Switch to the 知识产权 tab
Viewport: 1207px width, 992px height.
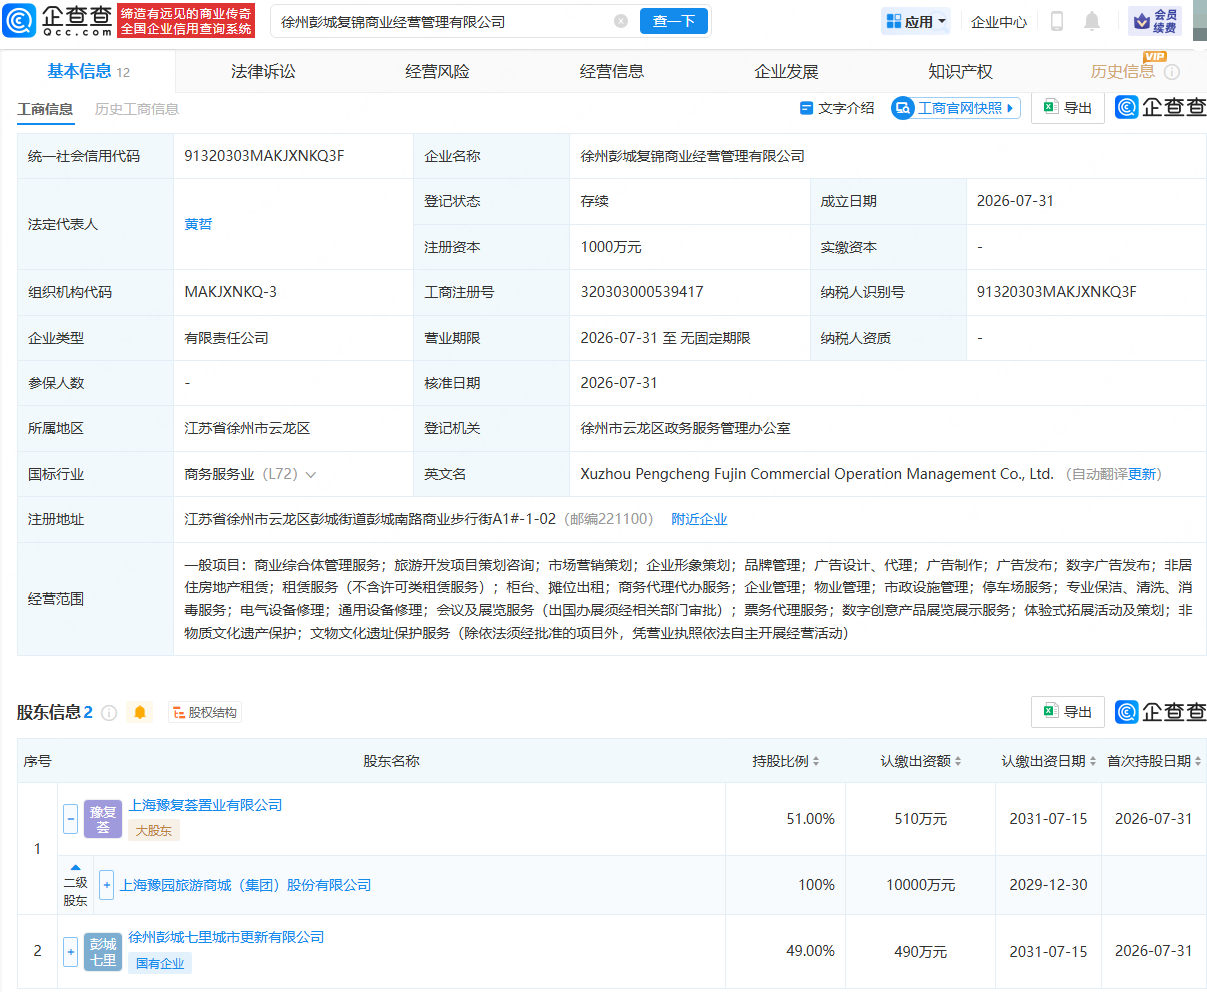click(x=960, y=71)
